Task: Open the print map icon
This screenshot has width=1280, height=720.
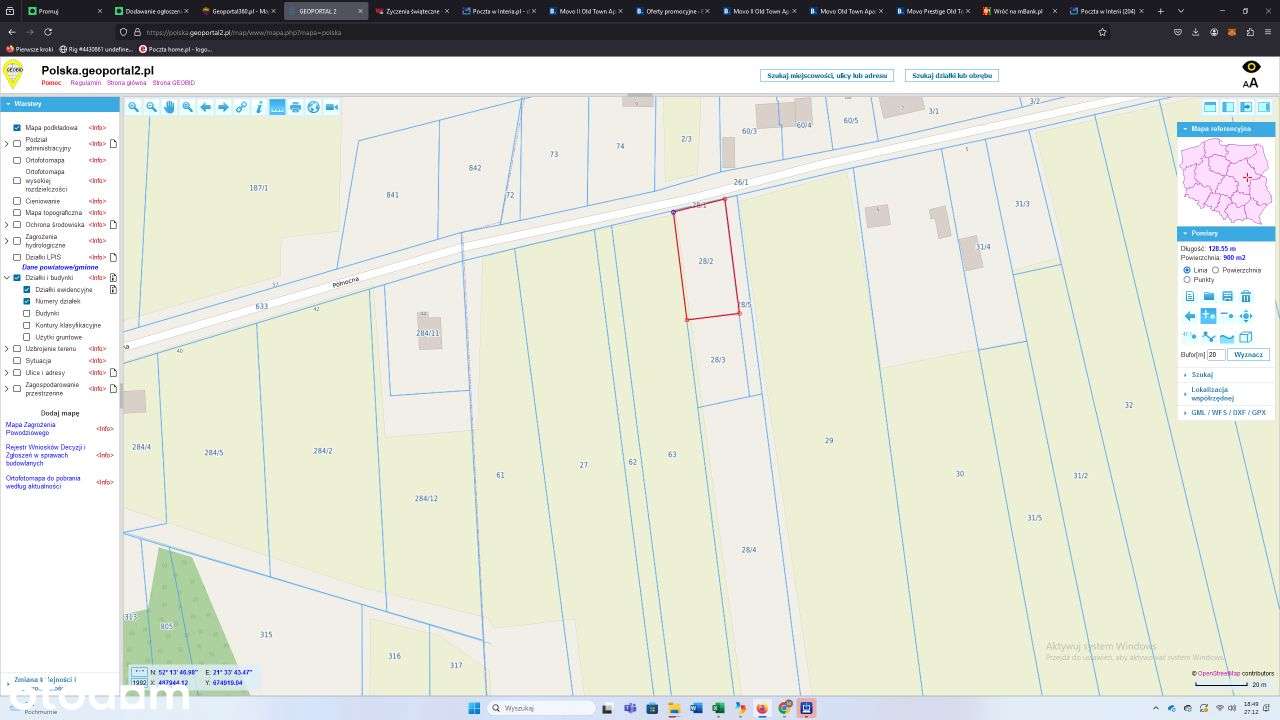Action: pyautogui.click(x=296, y=107)
